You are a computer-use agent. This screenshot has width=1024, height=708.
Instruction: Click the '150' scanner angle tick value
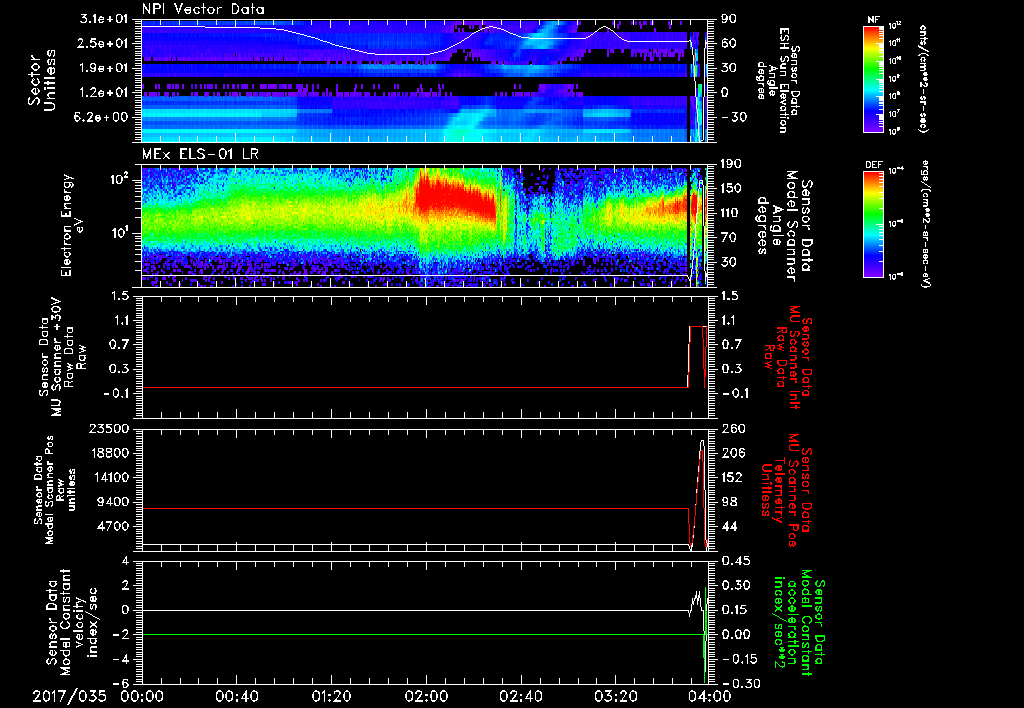(x=733, y=189)
